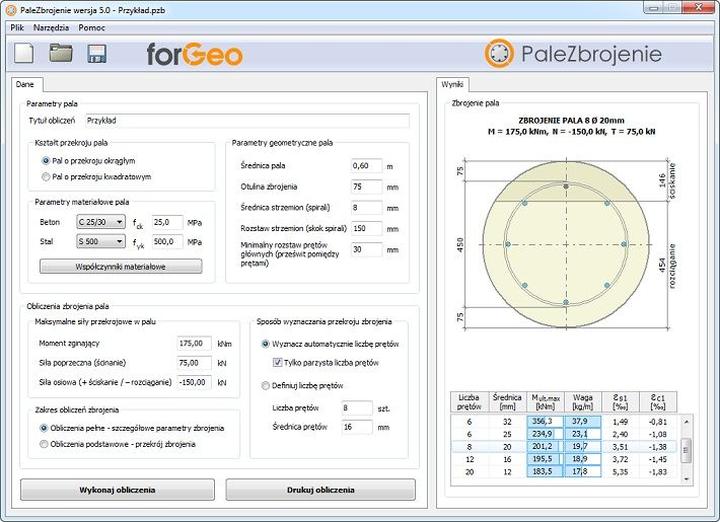Open the Plik menu
This screenshot has width=720, height=522.
(16, 27)
